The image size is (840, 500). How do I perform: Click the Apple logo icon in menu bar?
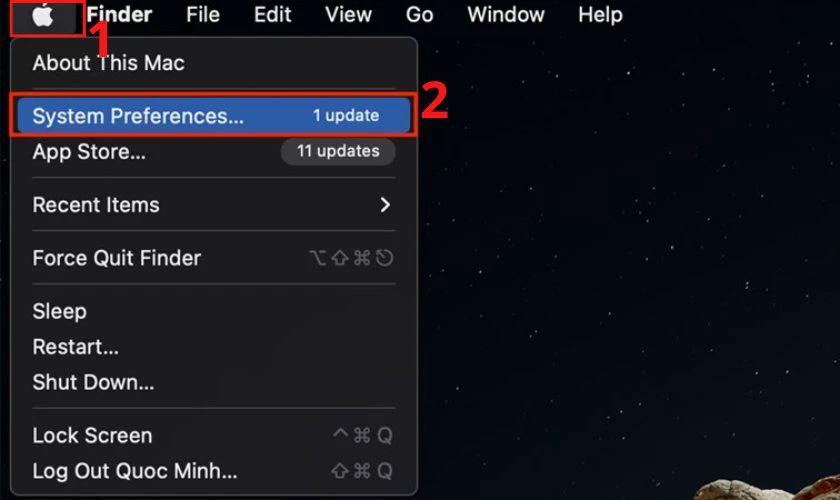pos(43,15)
